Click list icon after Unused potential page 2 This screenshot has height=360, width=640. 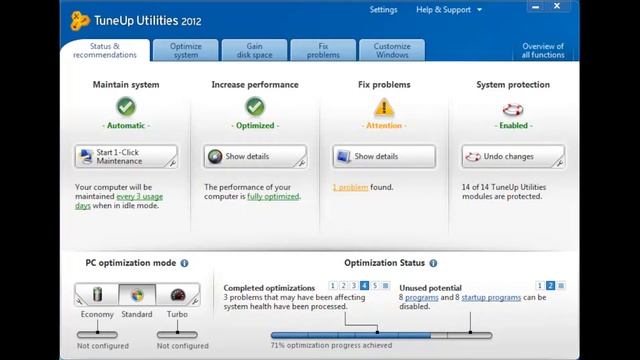[561, 286]
